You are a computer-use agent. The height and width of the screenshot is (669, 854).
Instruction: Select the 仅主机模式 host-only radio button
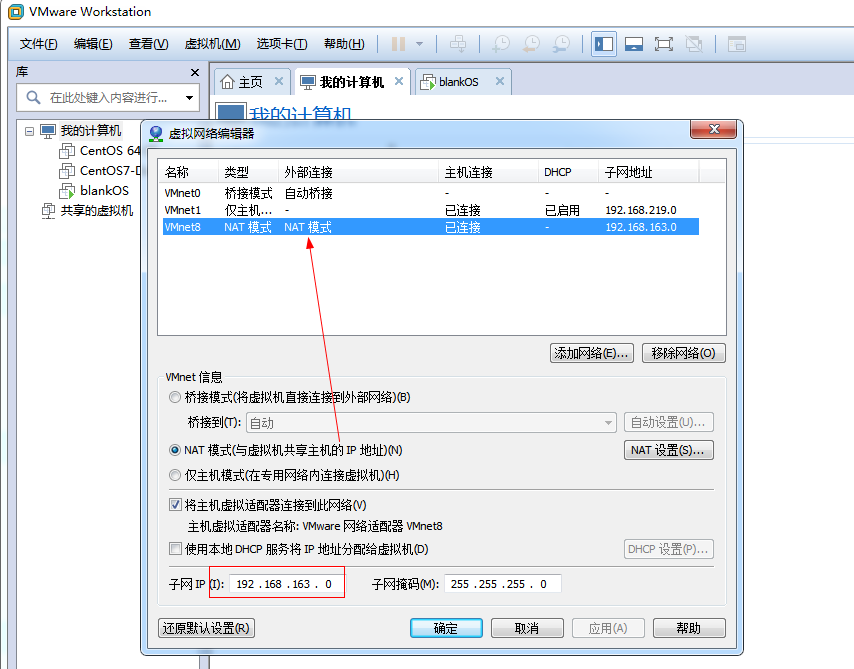[x=175, y=475]
